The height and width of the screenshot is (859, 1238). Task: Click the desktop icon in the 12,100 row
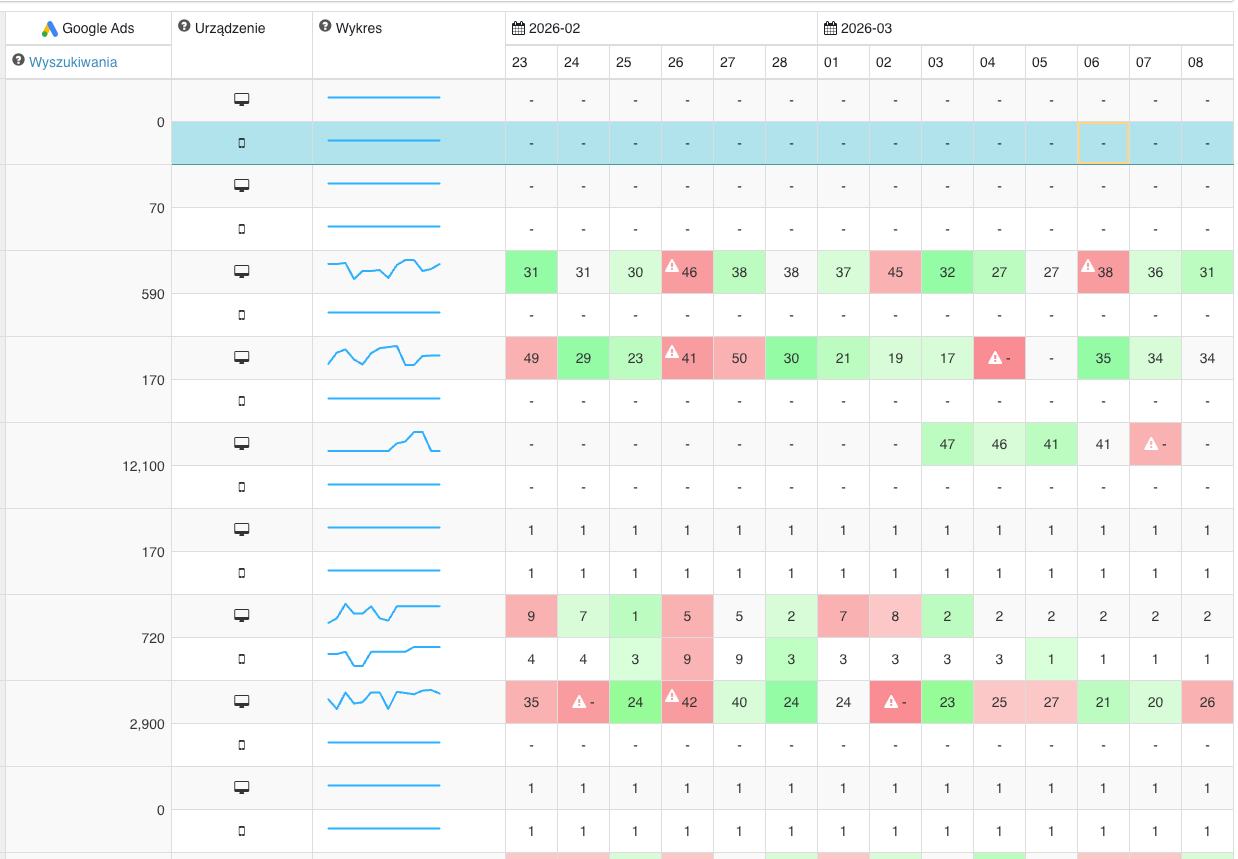[241, 443]
